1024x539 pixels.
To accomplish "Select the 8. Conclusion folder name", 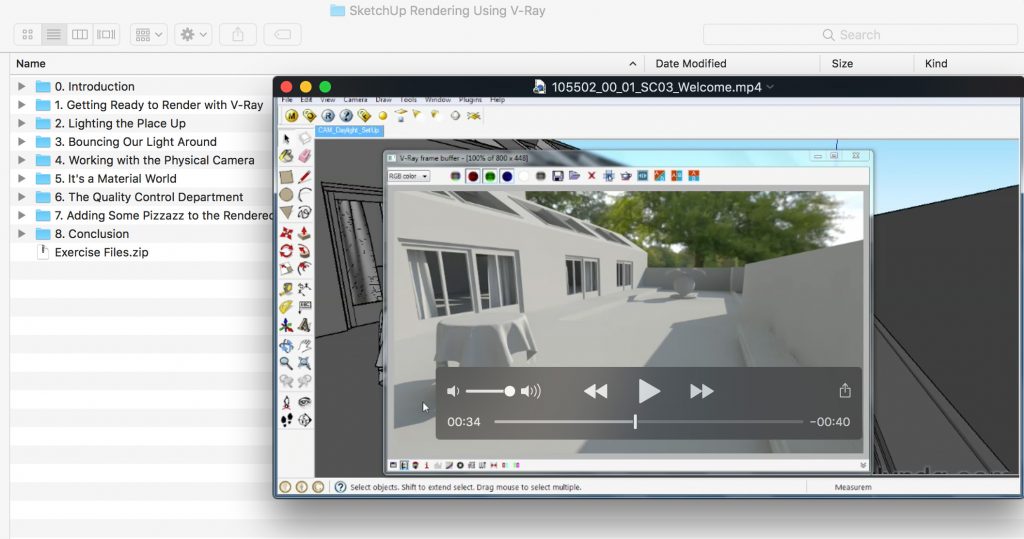I will click(x=92, y=234).
